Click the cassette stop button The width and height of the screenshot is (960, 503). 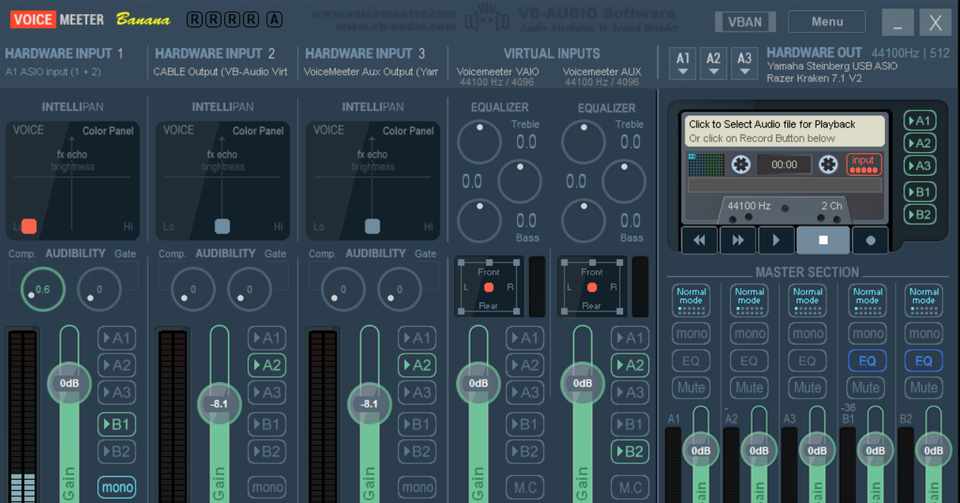point(823,240)
